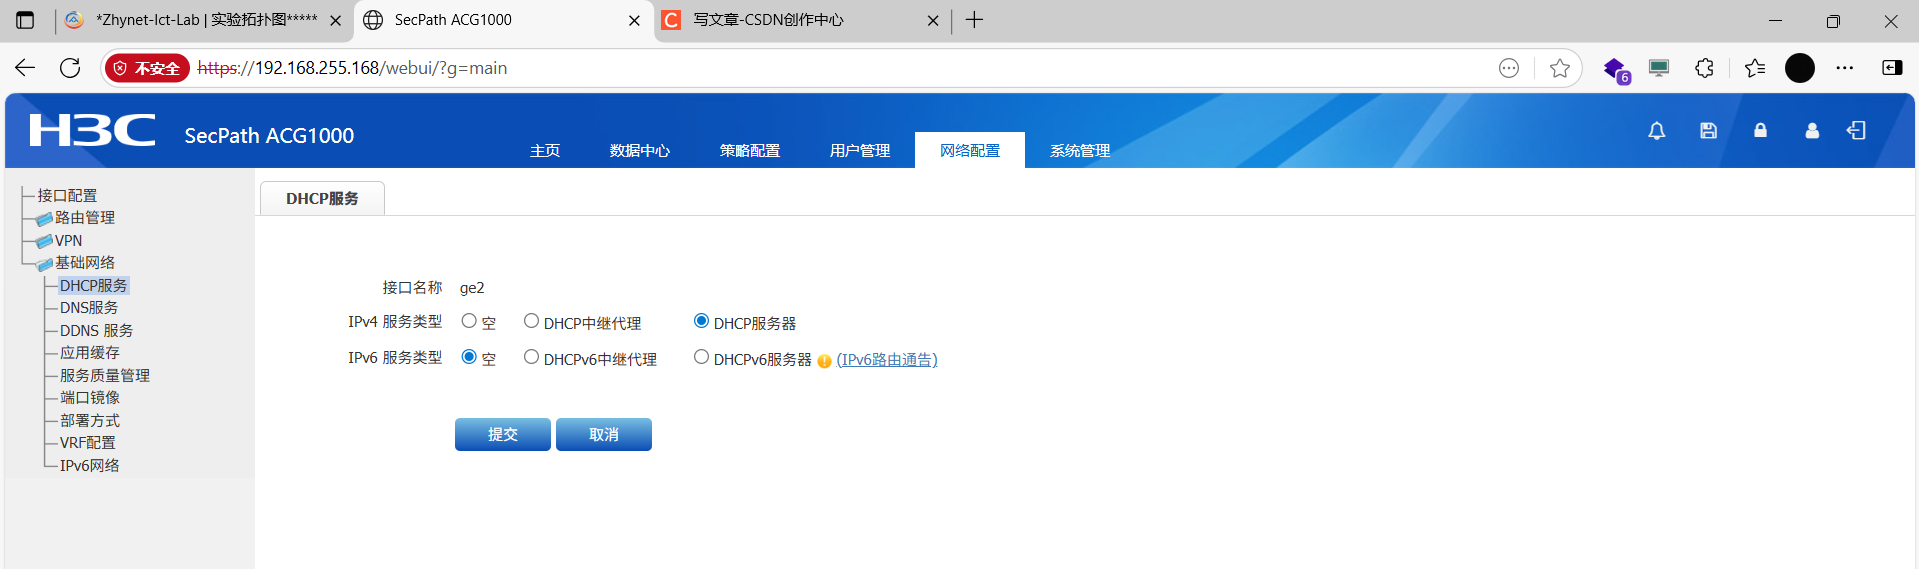Open DHCP服务 in sidebar tree

pyautogui.click(x=93, y=286)
